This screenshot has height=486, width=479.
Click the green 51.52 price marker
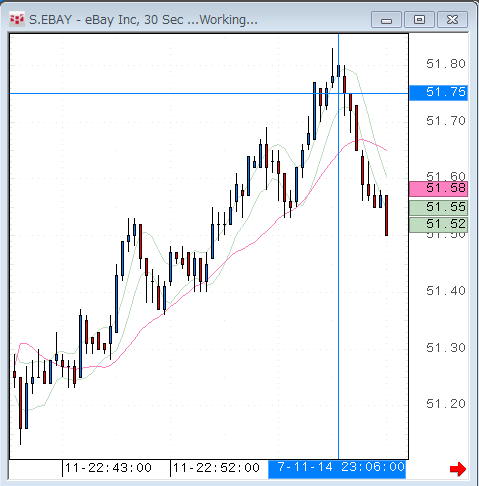(438, 224)
